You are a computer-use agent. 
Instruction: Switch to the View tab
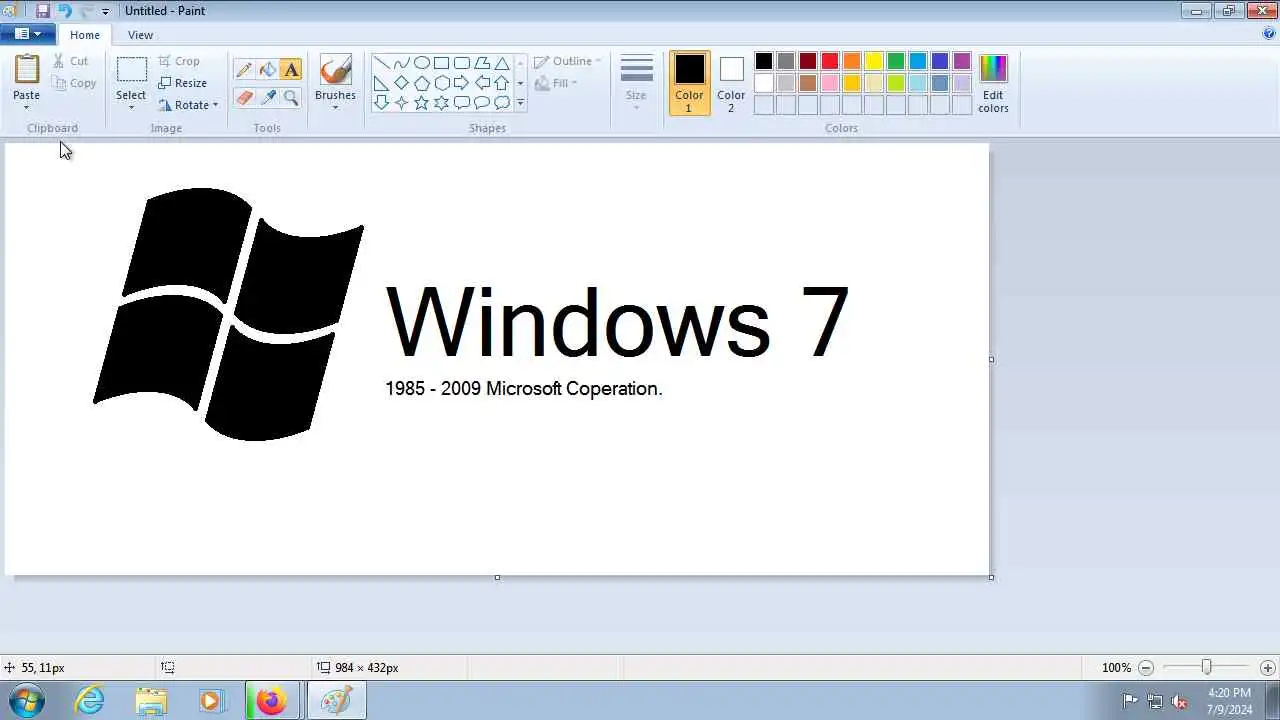pyautogui.click(x=140, y=35)
